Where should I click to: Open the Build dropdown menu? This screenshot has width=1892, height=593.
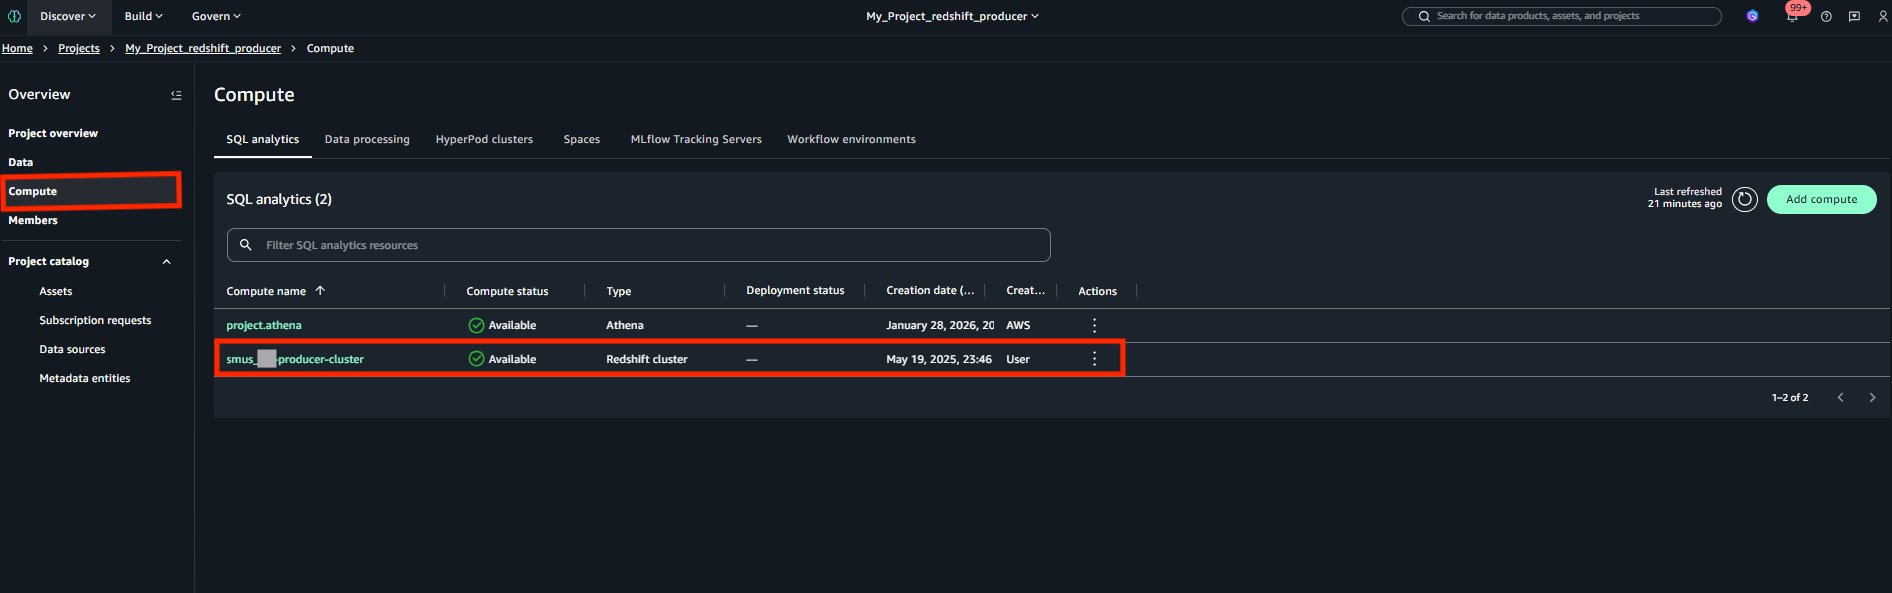click(143, 16)
